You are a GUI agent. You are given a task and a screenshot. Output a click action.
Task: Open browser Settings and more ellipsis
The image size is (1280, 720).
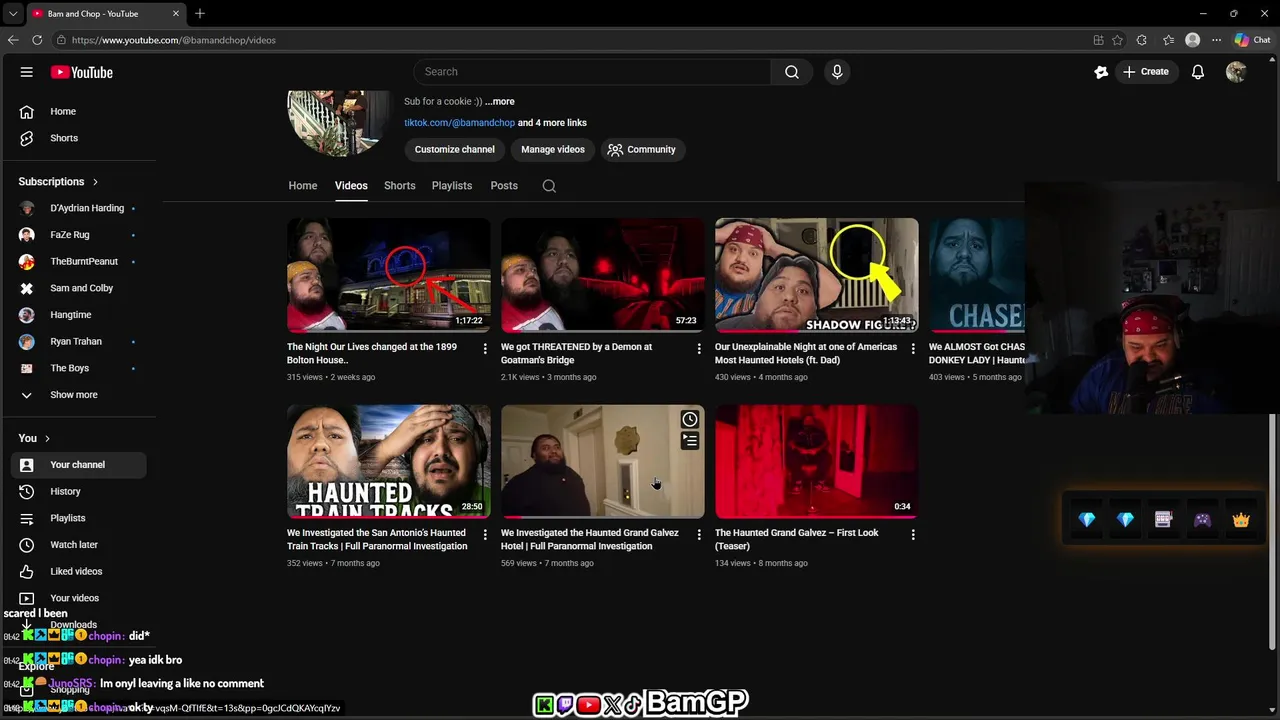coord(1216,40)
